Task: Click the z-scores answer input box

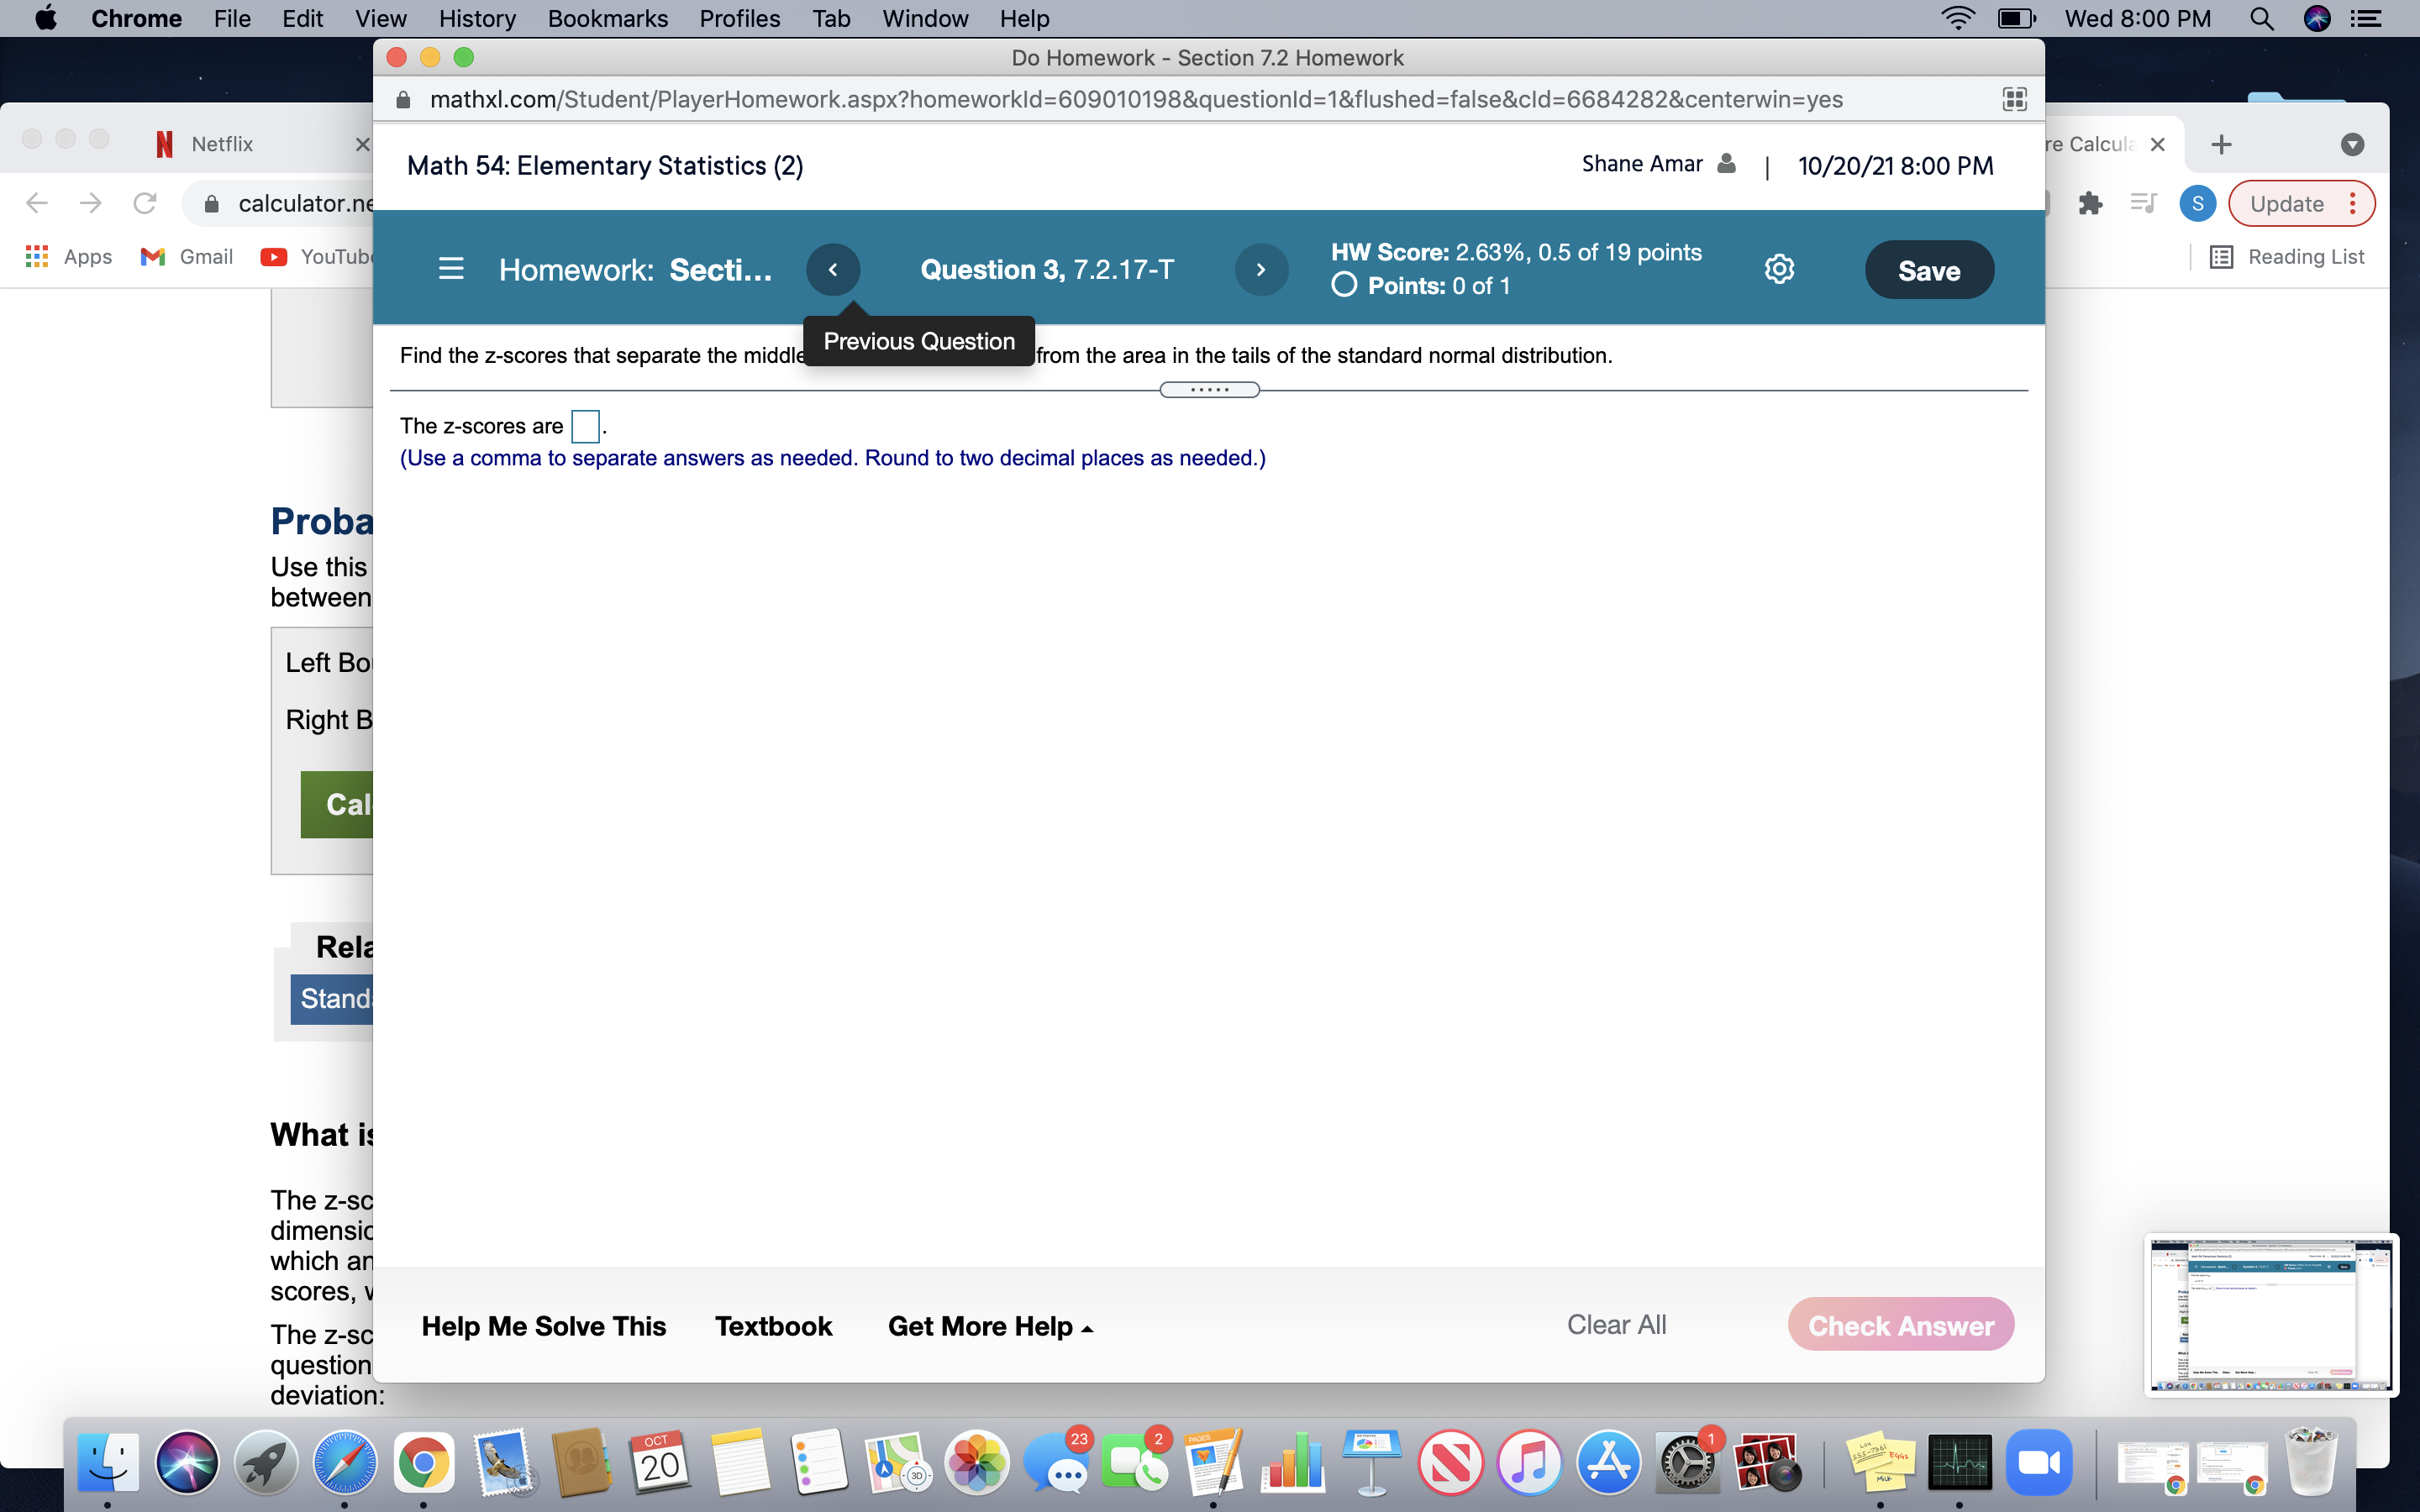Action: pos(584,425)
